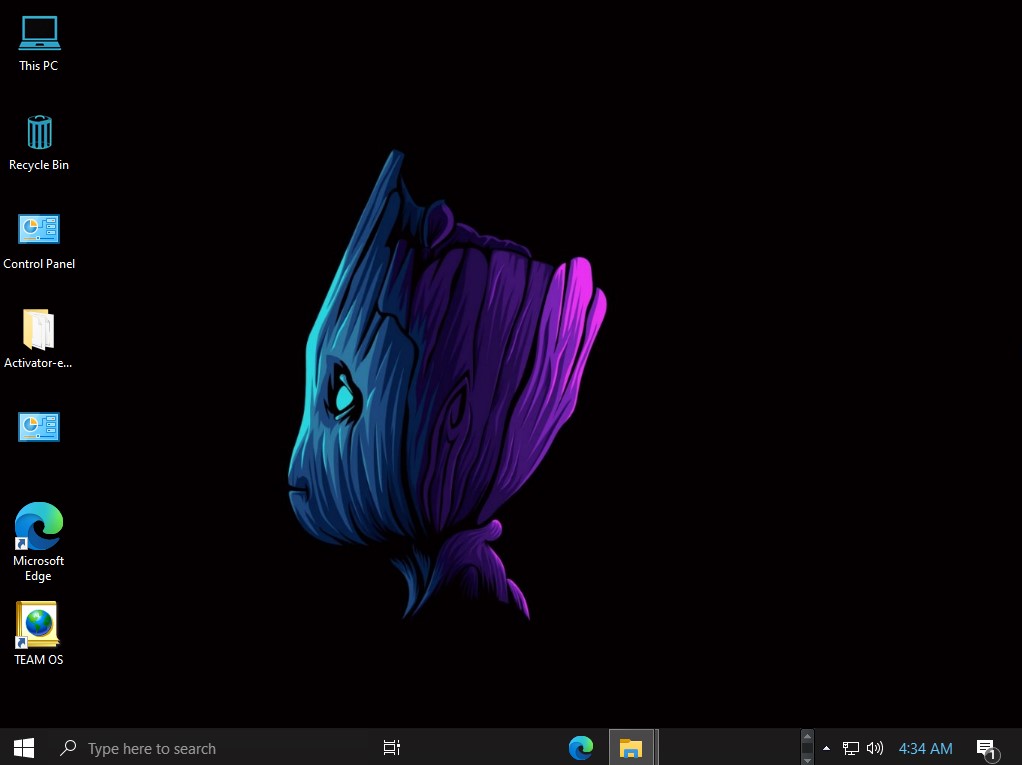This screenshot has width=1022, height=765.
Task: Click the Type here to search box
Action: pos(152,748)
